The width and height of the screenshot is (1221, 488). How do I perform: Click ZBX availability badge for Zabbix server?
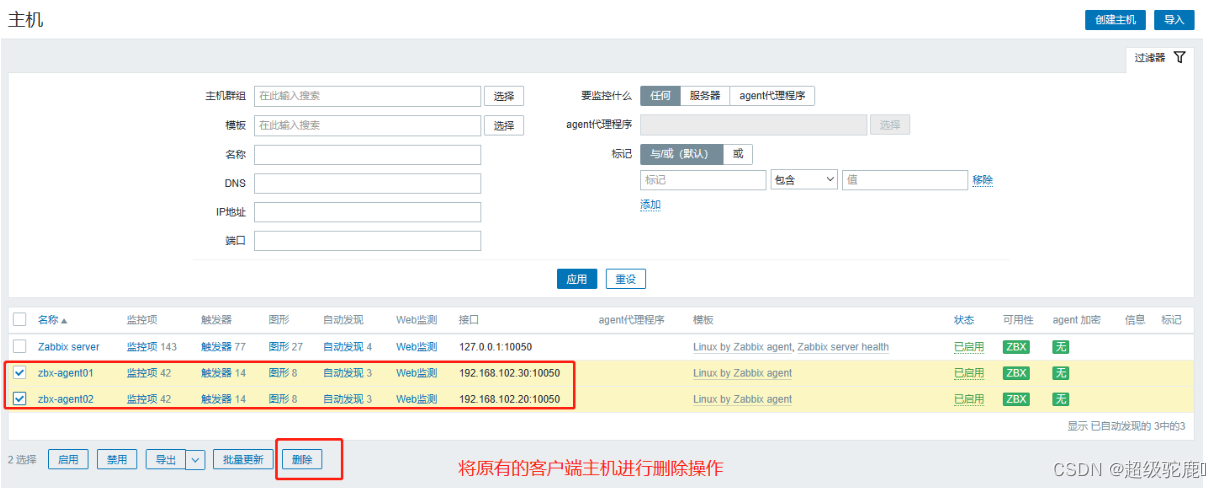(x=1016, y=347)
